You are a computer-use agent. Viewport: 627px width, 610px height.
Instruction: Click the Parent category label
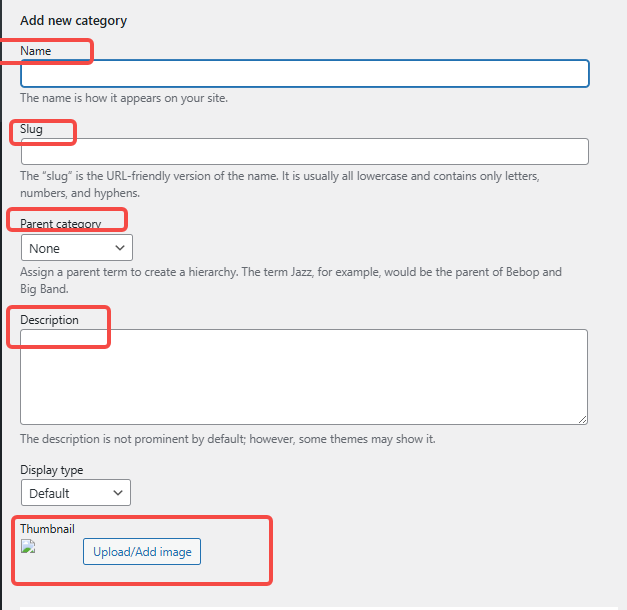coord(60,224)
